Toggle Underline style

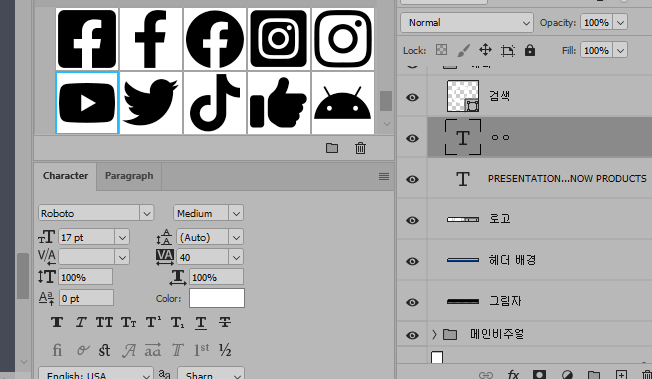click(201, 322)
